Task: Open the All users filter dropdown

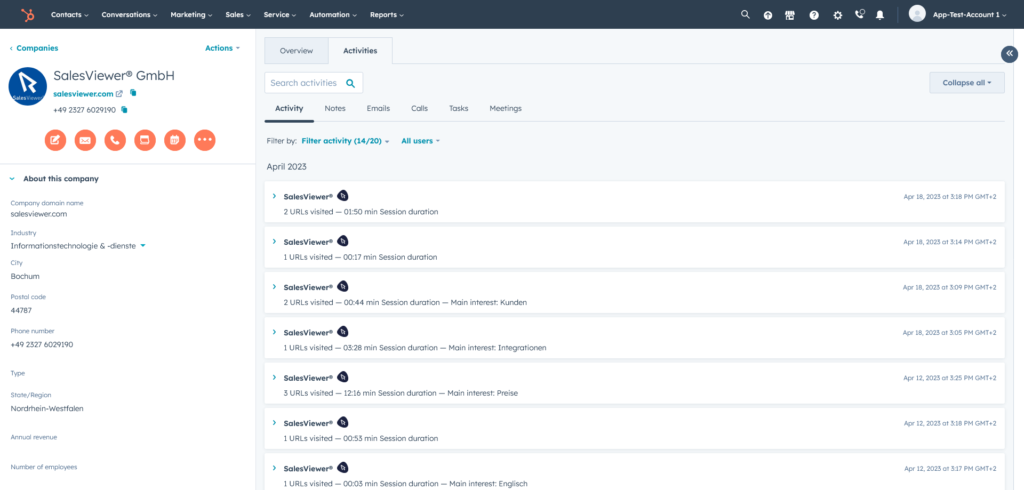Action: coord(420,141)
